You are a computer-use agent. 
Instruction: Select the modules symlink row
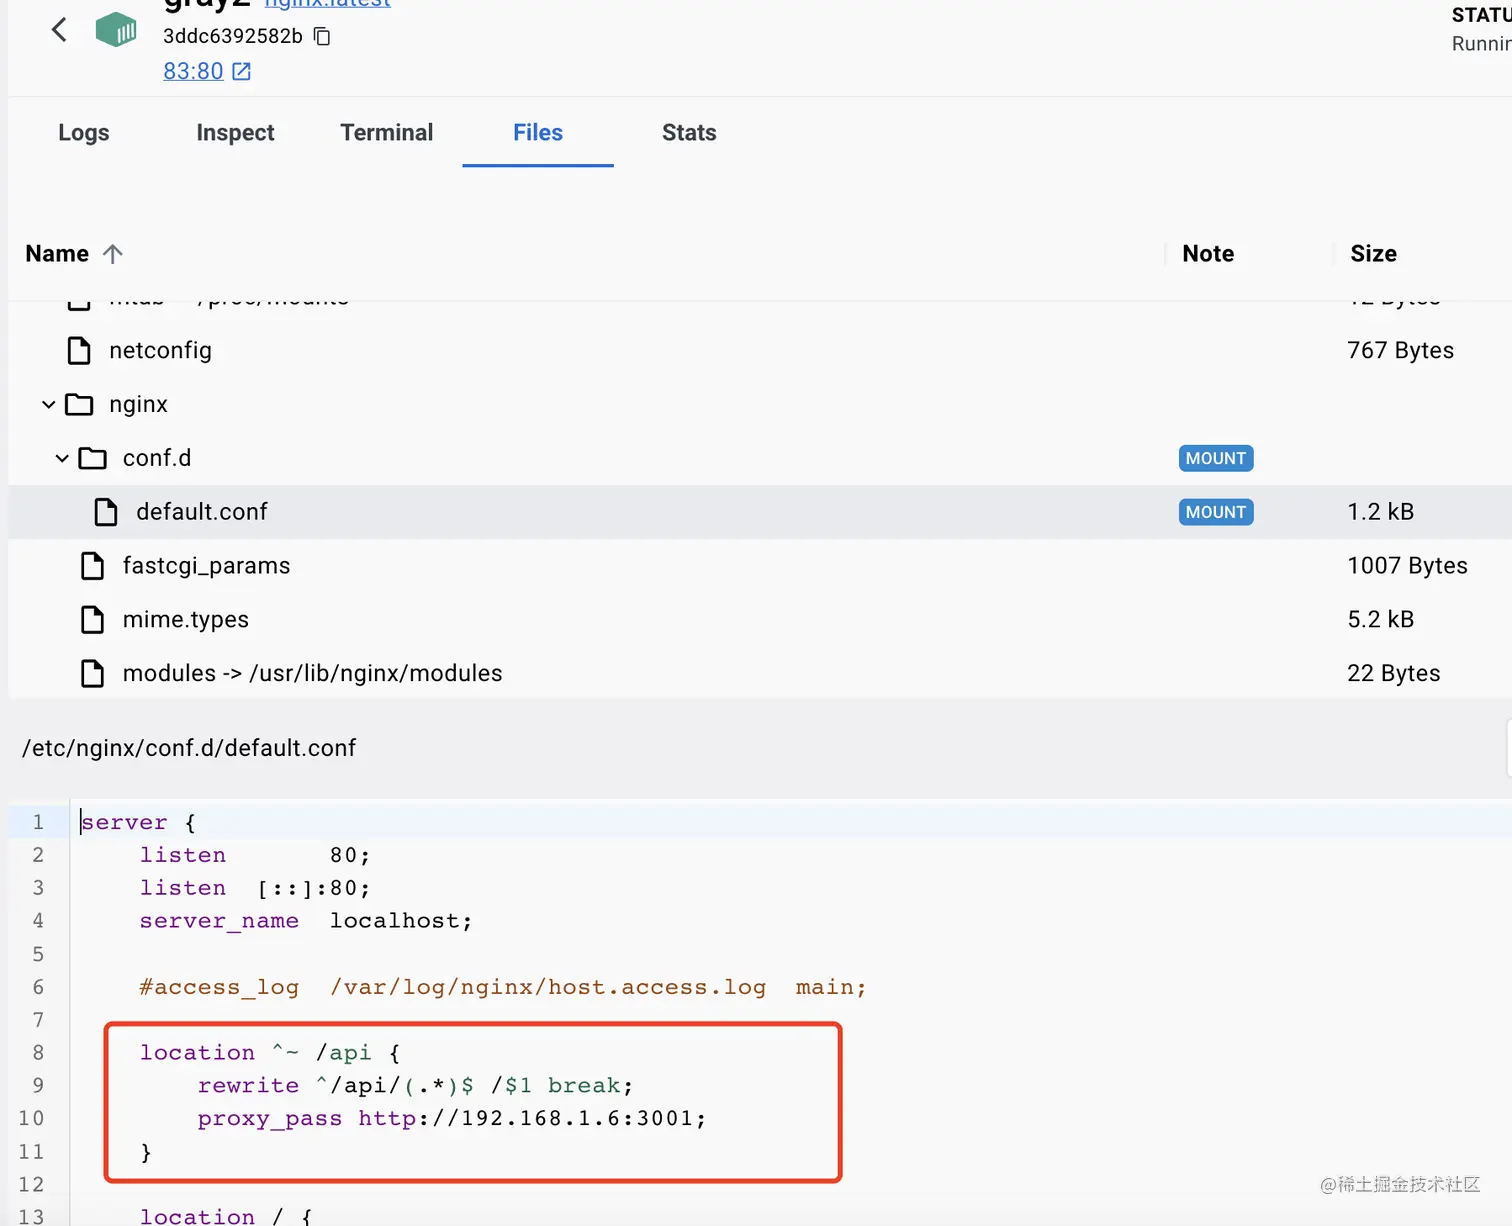(x=760, y=674)
